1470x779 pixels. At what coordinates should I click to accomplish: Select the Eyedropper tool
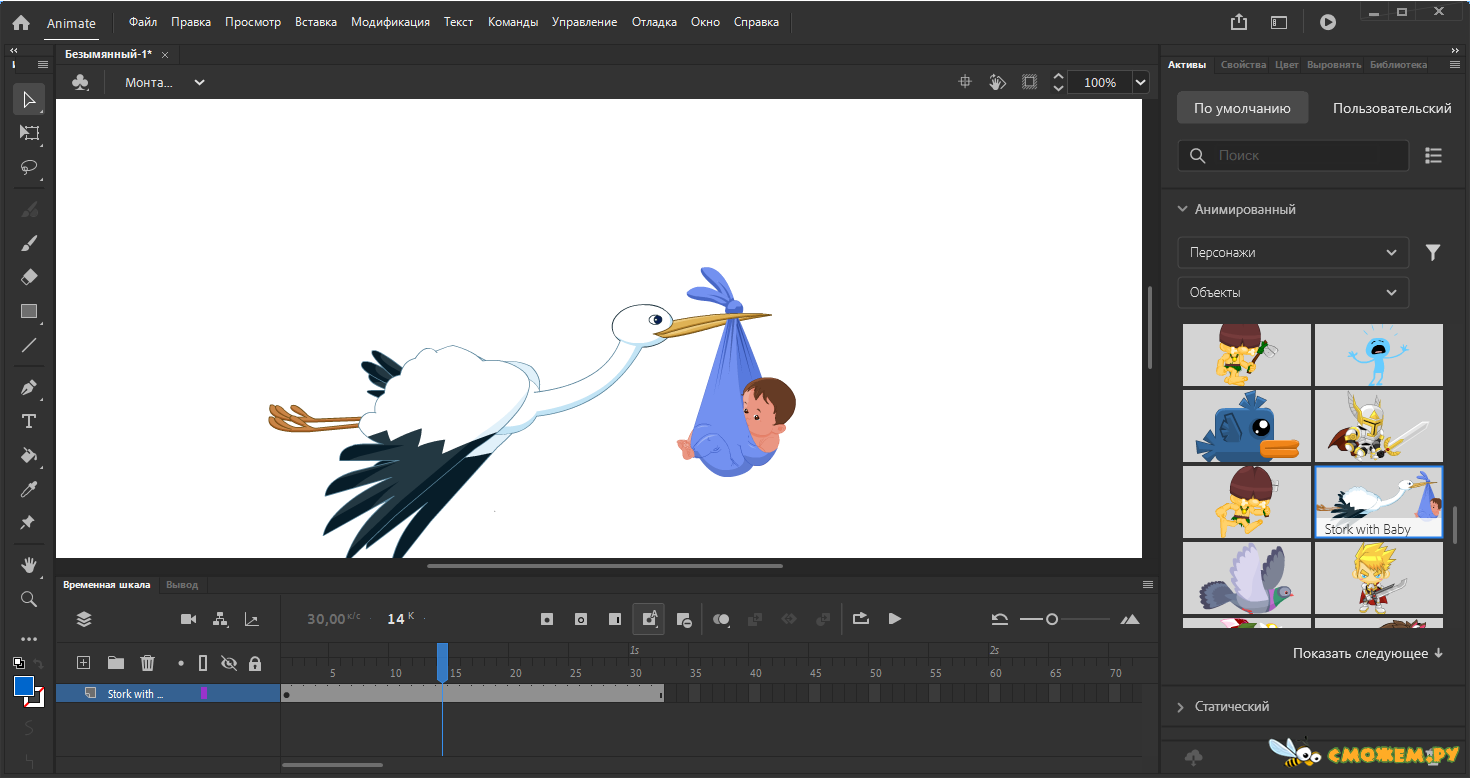29,489
